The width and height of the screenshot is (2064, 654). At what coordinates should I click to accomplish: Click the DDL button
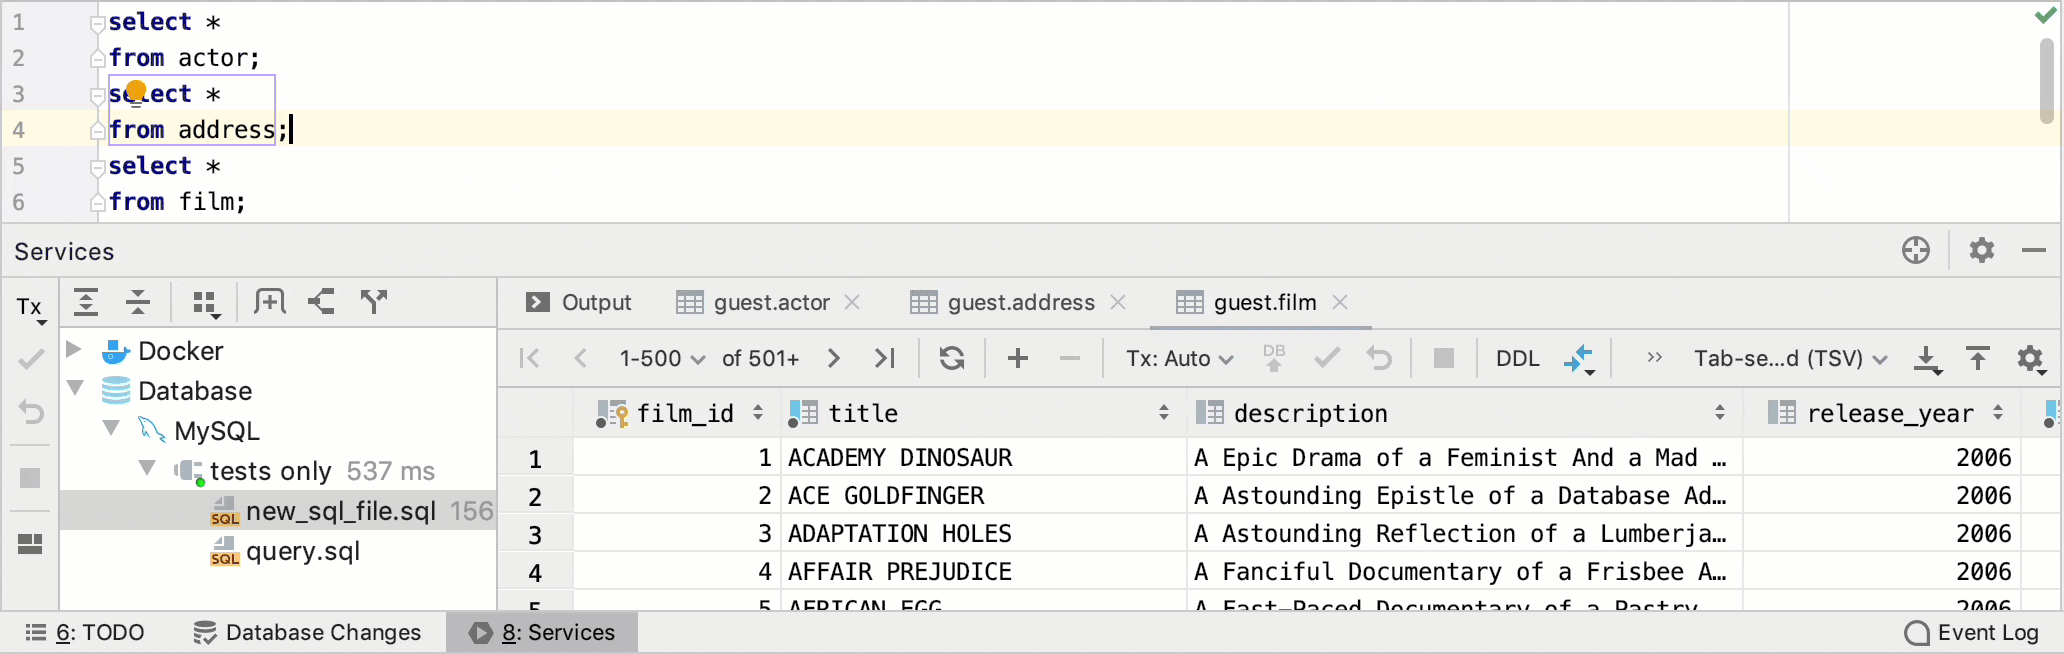1517,358
